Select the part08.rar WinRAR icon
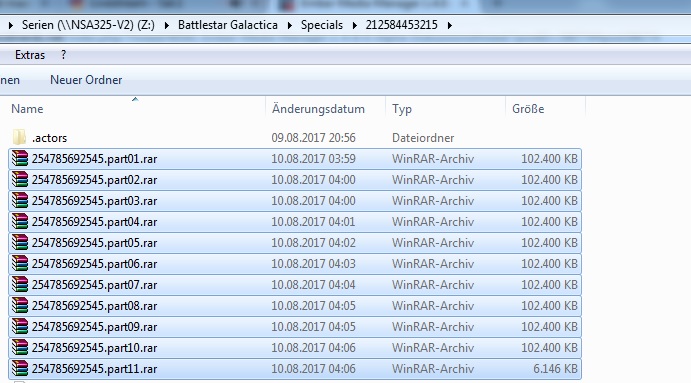Viewport: 691px width, 383px height. 20,305
